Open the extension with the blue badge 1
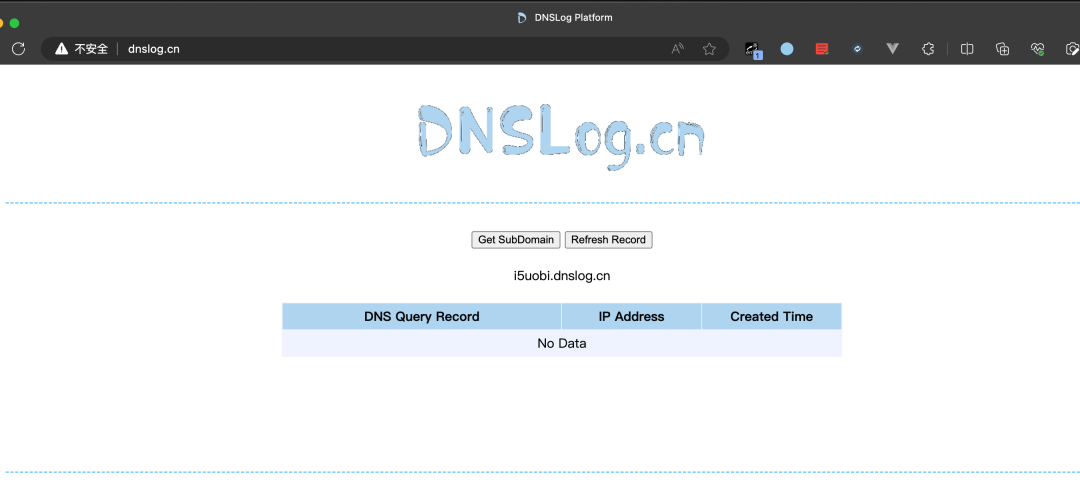The image size is (1080, 493). [x=753, y=50]
